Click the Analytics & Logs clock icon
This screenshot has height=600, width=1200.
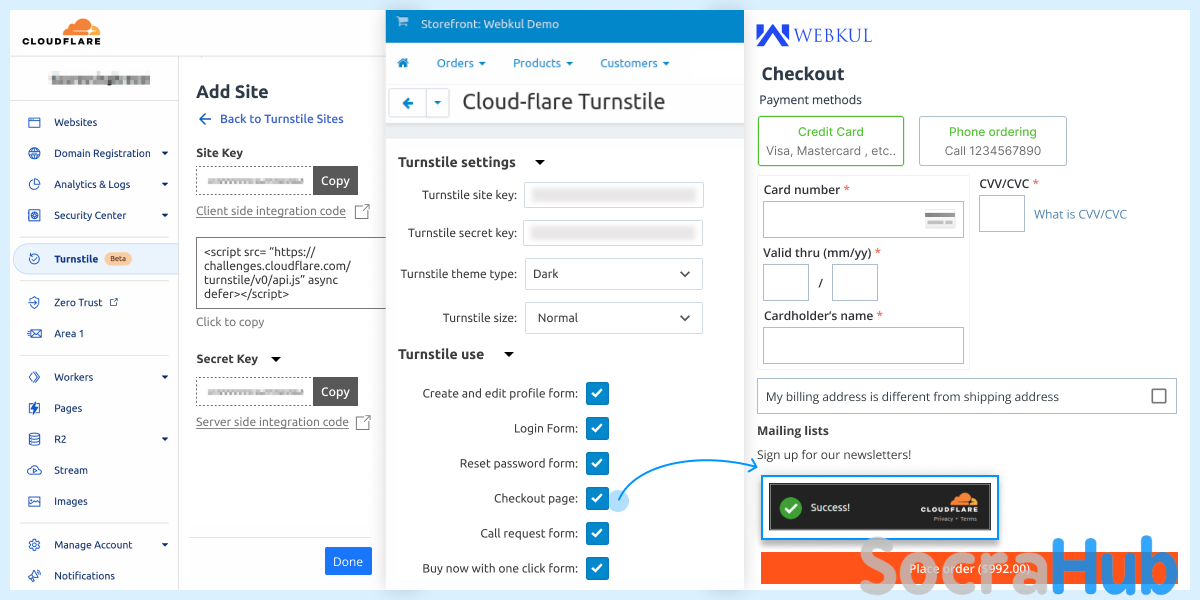click(x=34, y=184)
